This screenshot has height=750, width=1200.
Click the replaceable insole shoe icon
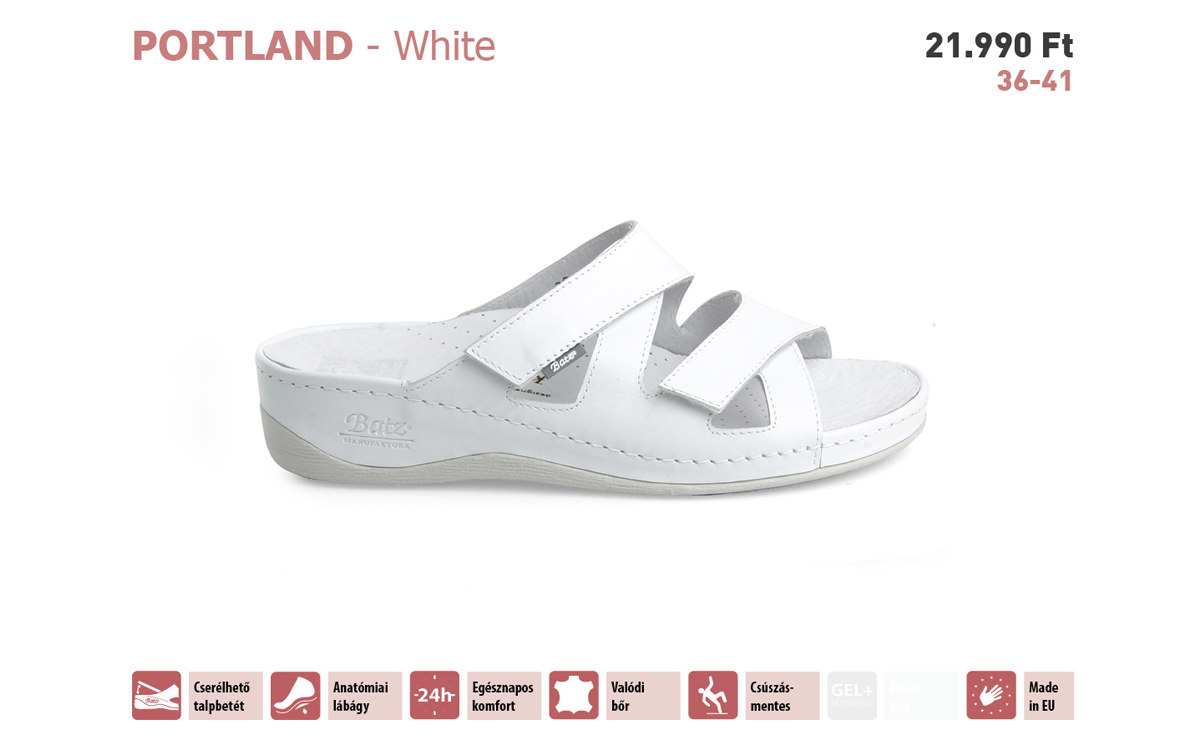pos(156,695)
